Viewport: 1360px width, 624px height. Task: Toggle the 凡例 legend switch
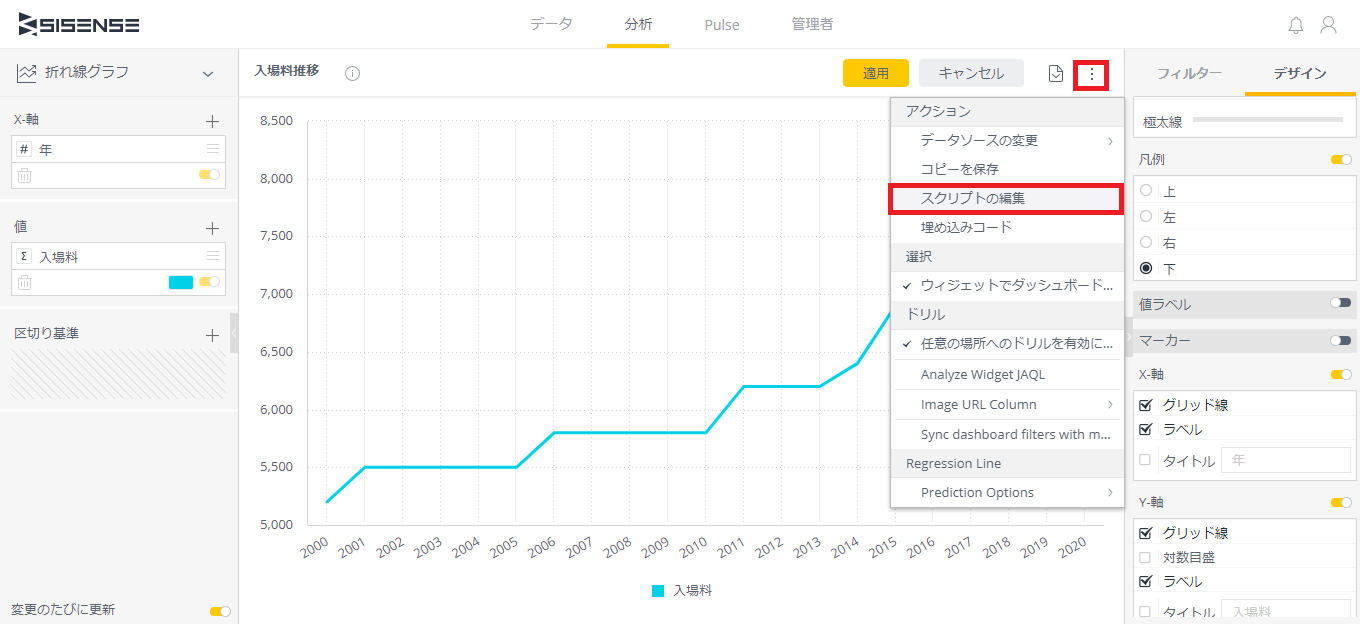coord(1340,160)
